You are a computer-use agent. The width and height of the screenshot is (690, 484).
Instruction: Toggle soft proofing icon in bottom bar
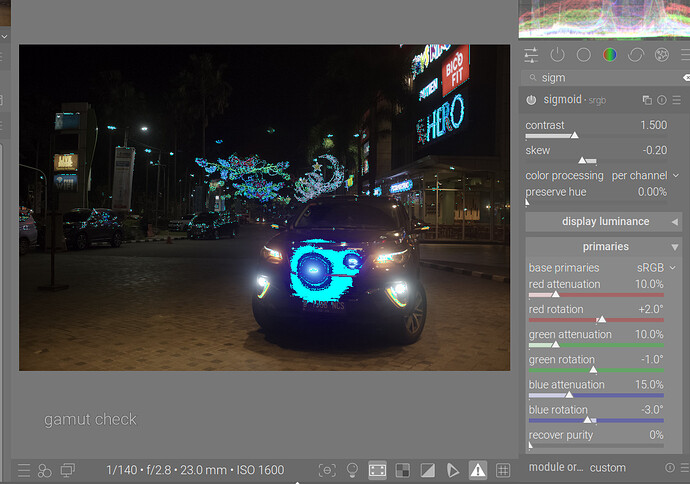[x=453, y=469]
